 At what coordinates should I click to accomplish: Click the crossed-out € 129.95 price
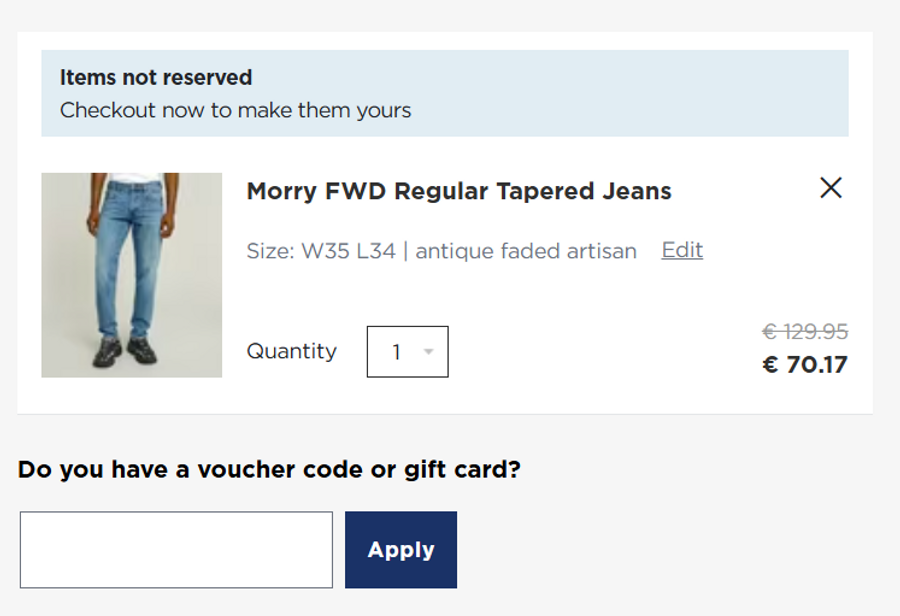(804, 331)
